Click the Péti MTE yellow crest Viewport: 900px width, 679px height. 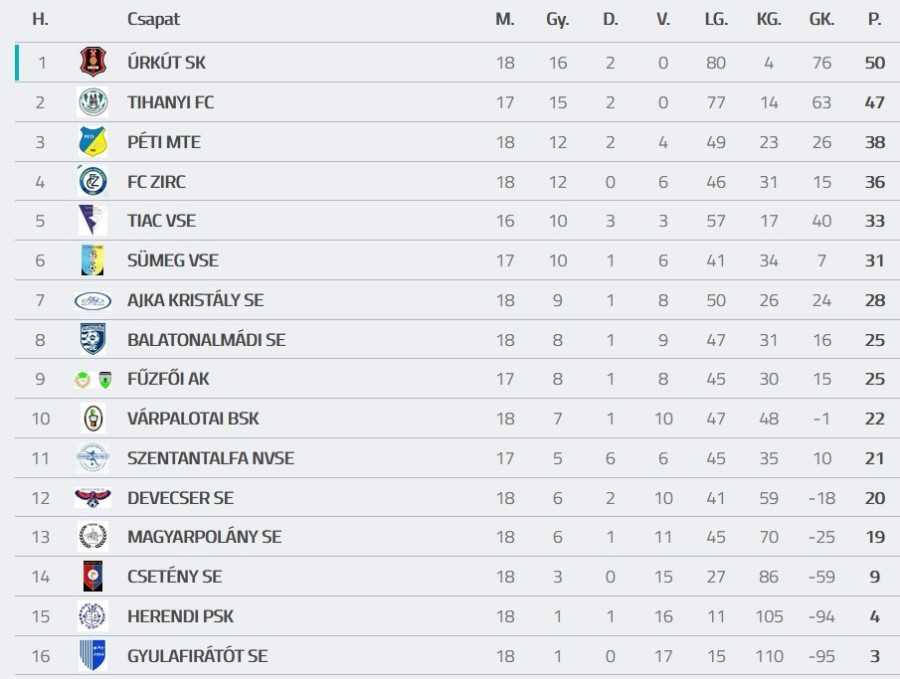pyautogui.click(x=93, y=142)
